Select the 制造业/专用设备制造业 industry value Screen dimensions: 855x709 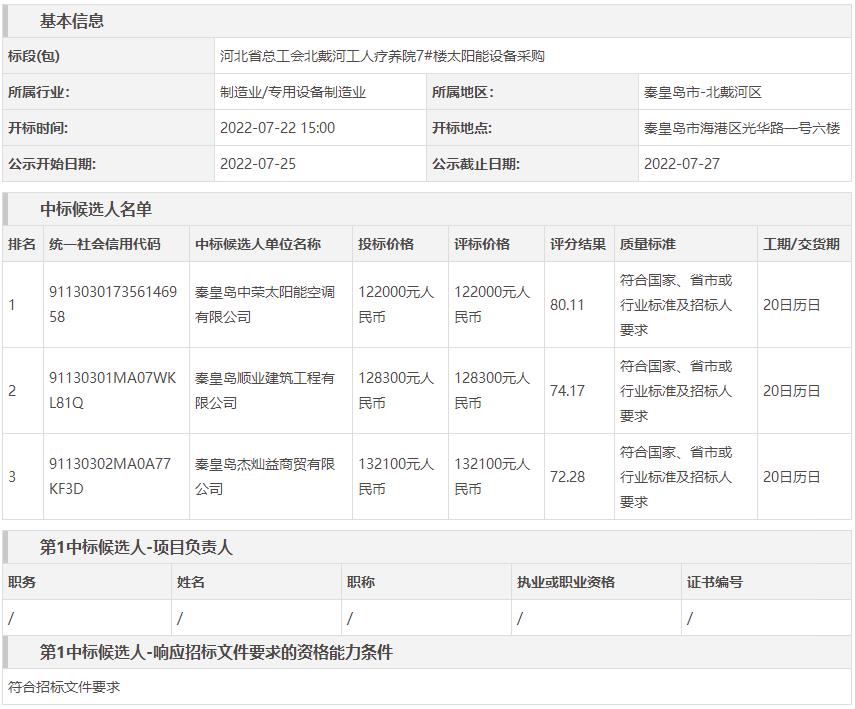(x=293, y=92)
